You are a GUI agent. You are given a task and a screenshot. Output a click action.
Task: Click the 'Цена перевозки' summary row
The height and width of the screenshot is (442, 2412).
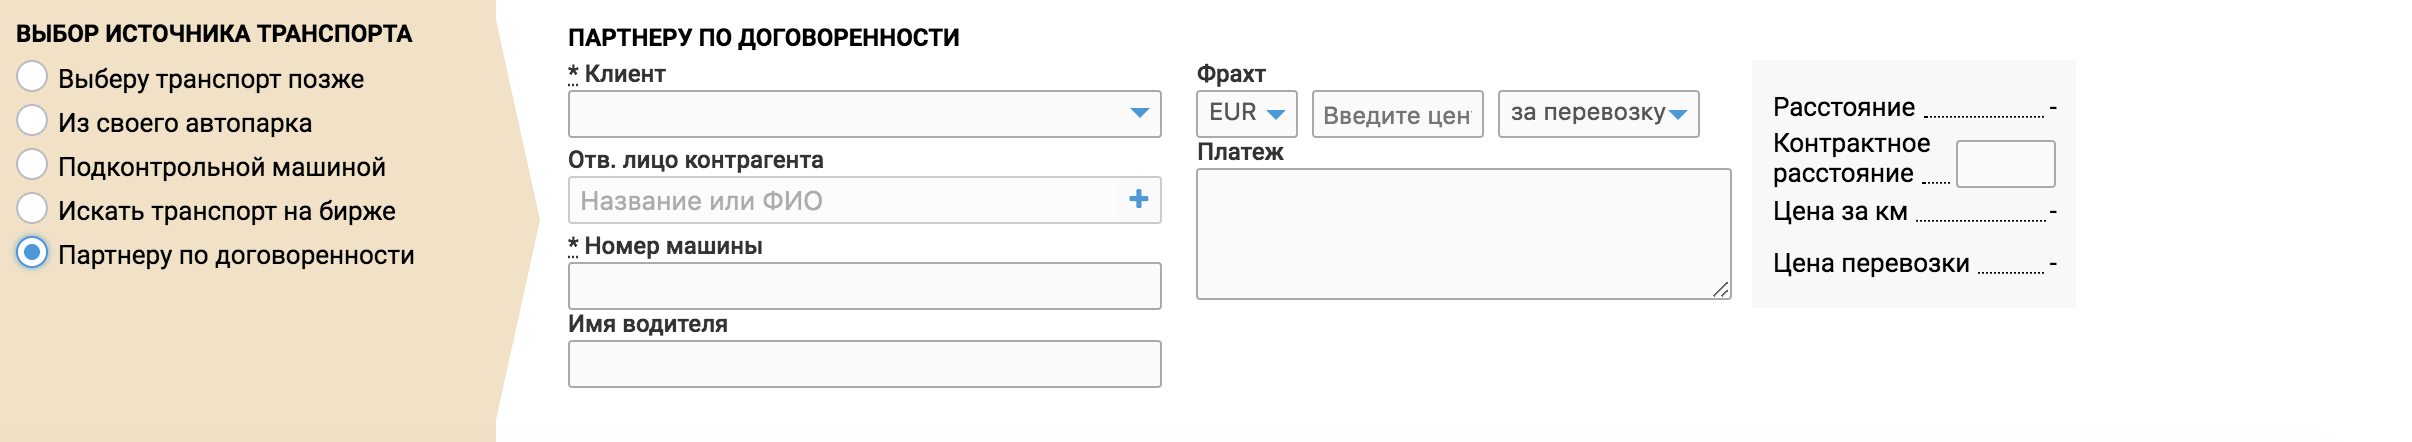pos(1870,263)
